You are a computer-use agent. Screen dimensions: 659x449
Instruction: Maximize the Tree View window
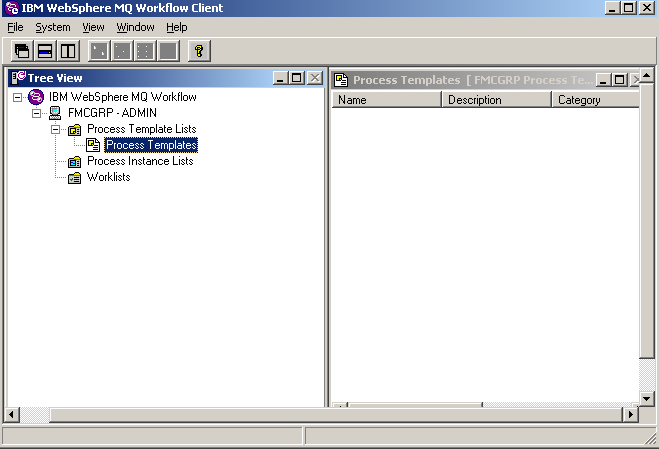click(297, 78)
